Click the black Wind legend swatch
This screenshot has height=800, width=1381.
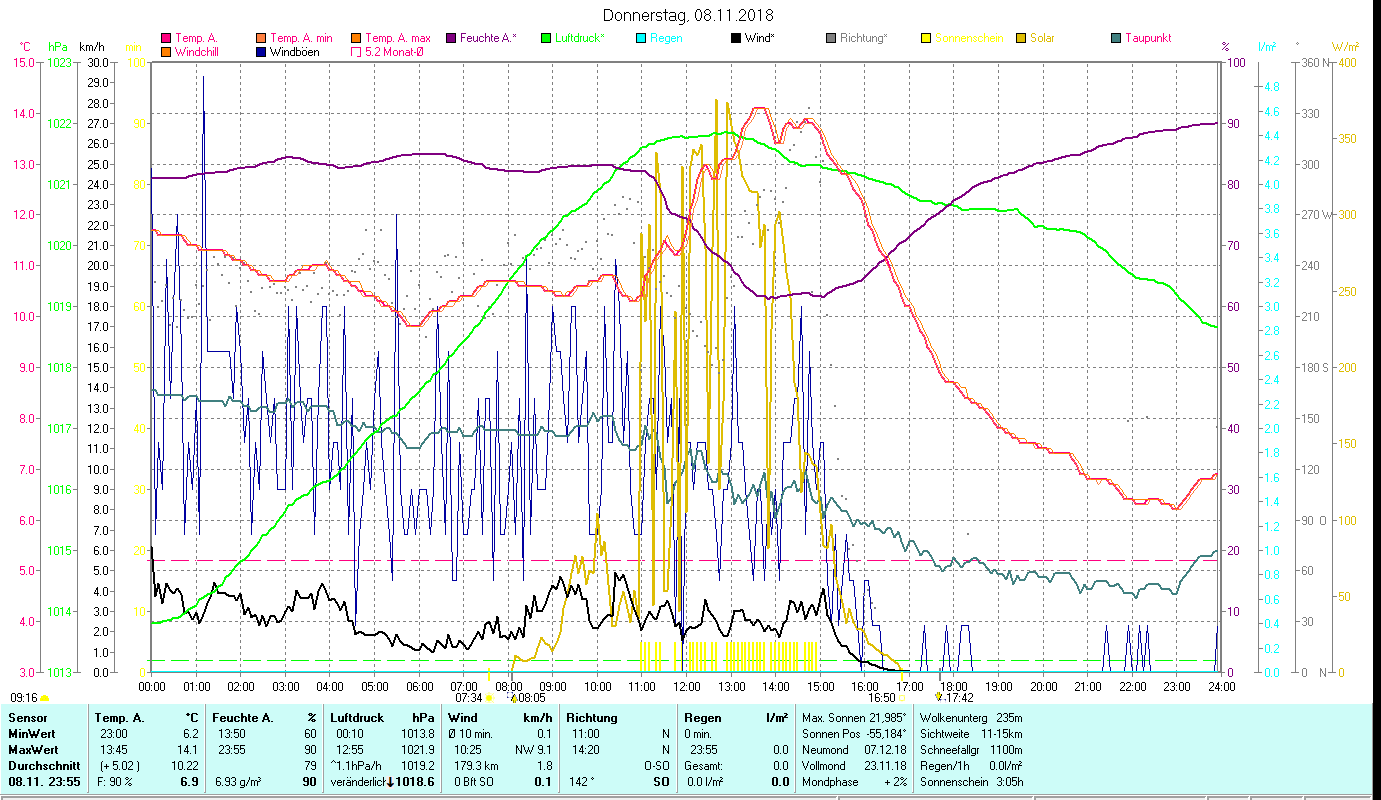tap(736, 38)
